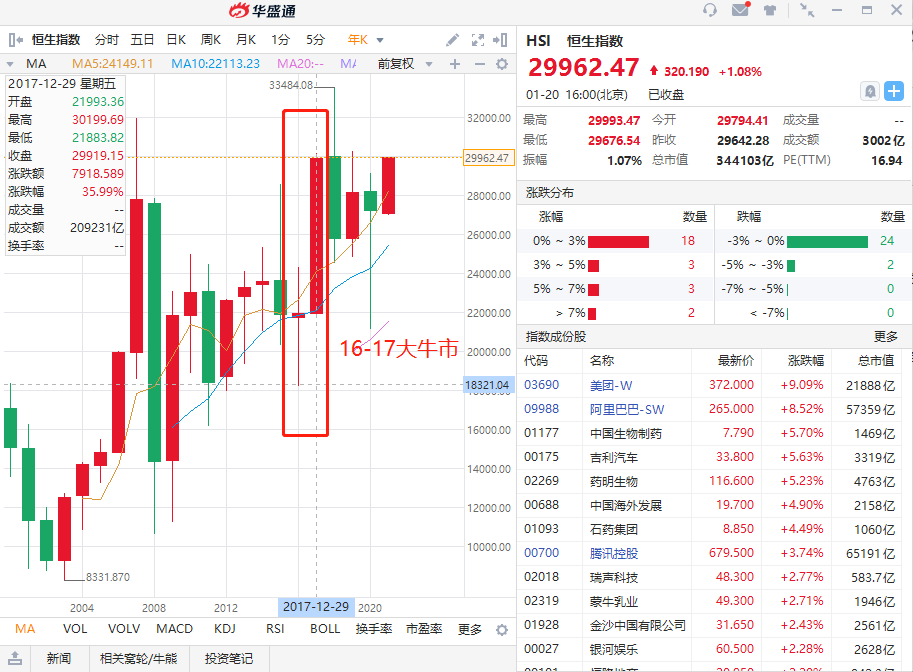
Task: Click the MA5:24149.11 legend label
Action: point(112,64)
